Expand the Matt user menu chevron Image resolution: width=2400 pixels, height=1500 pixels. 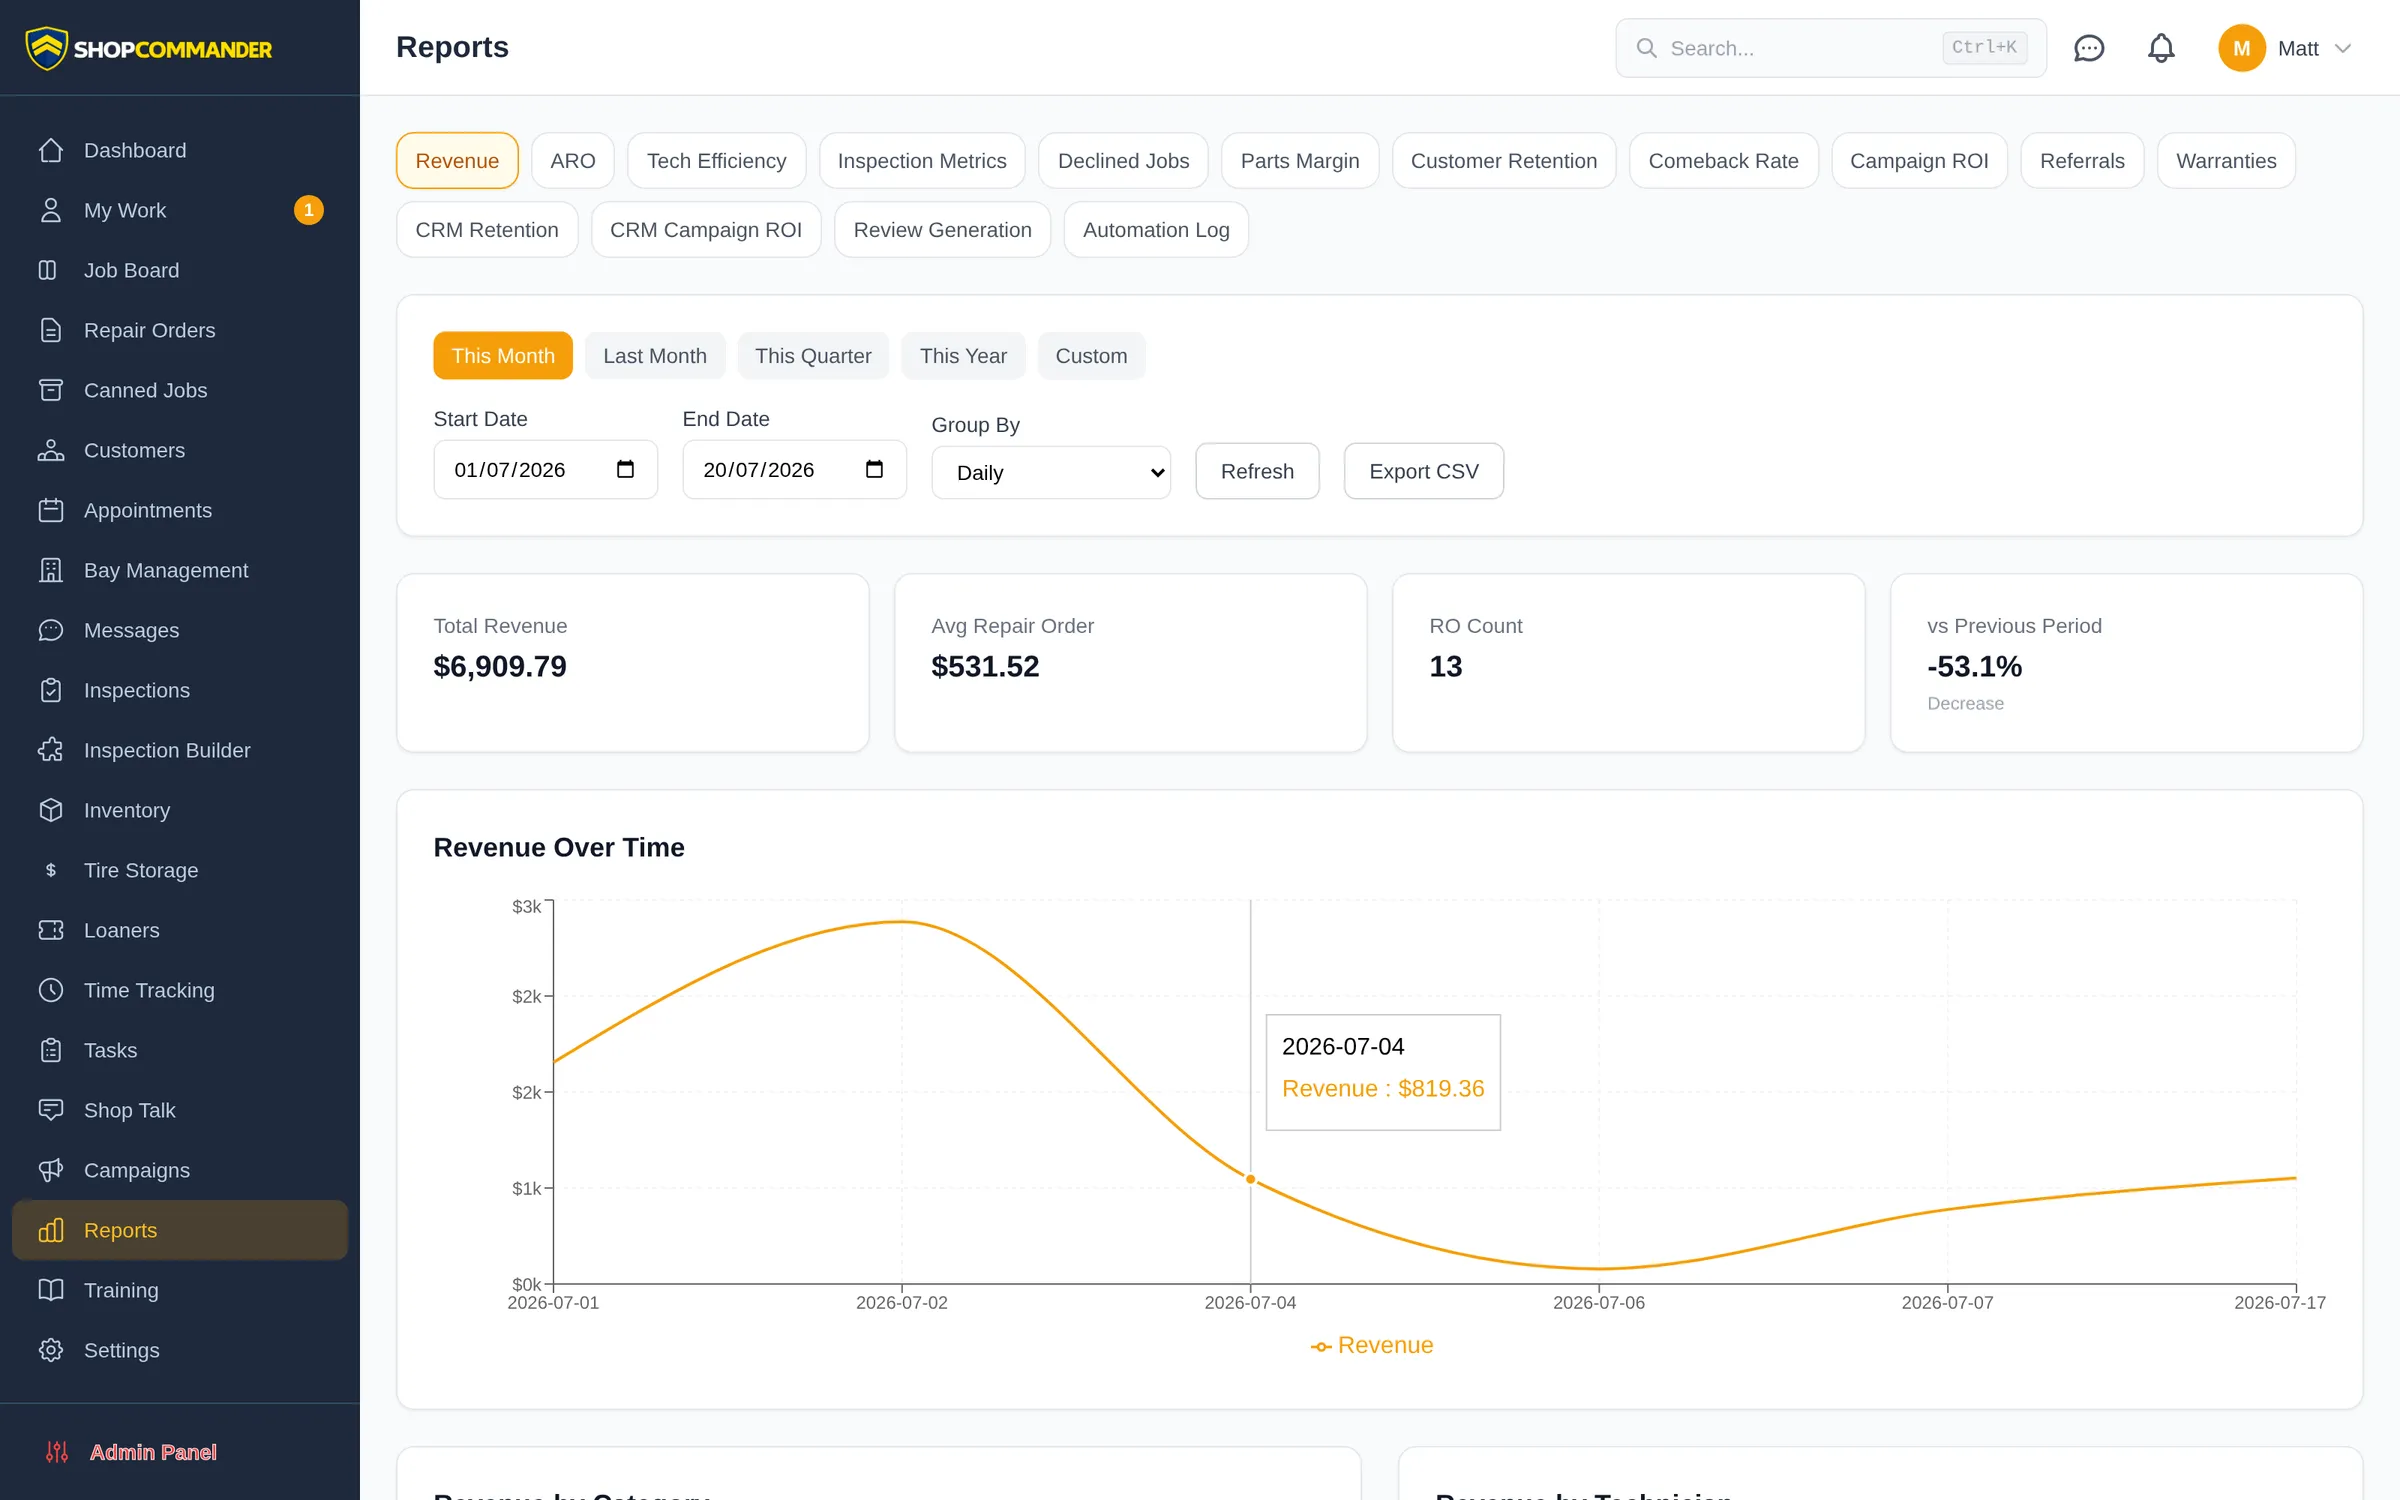2343,48
